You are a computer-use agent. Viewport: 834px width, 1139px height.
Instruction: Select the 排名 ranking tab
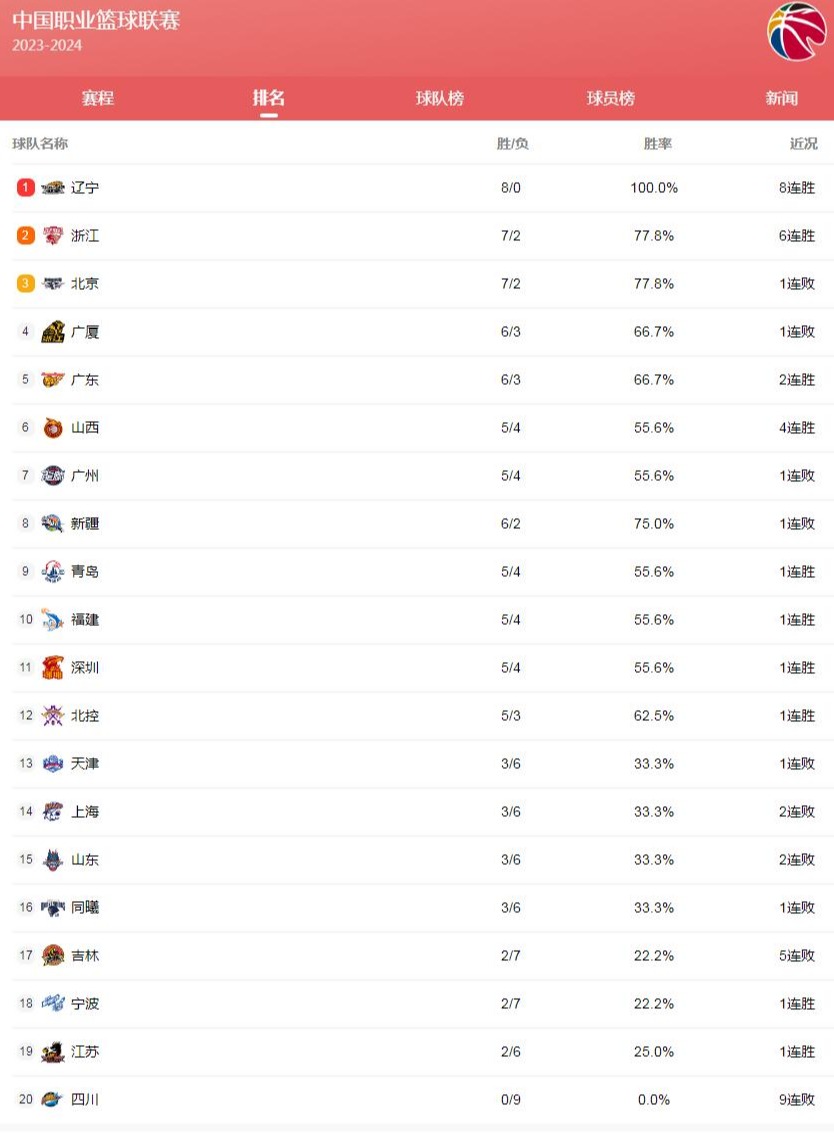[269, 97]
